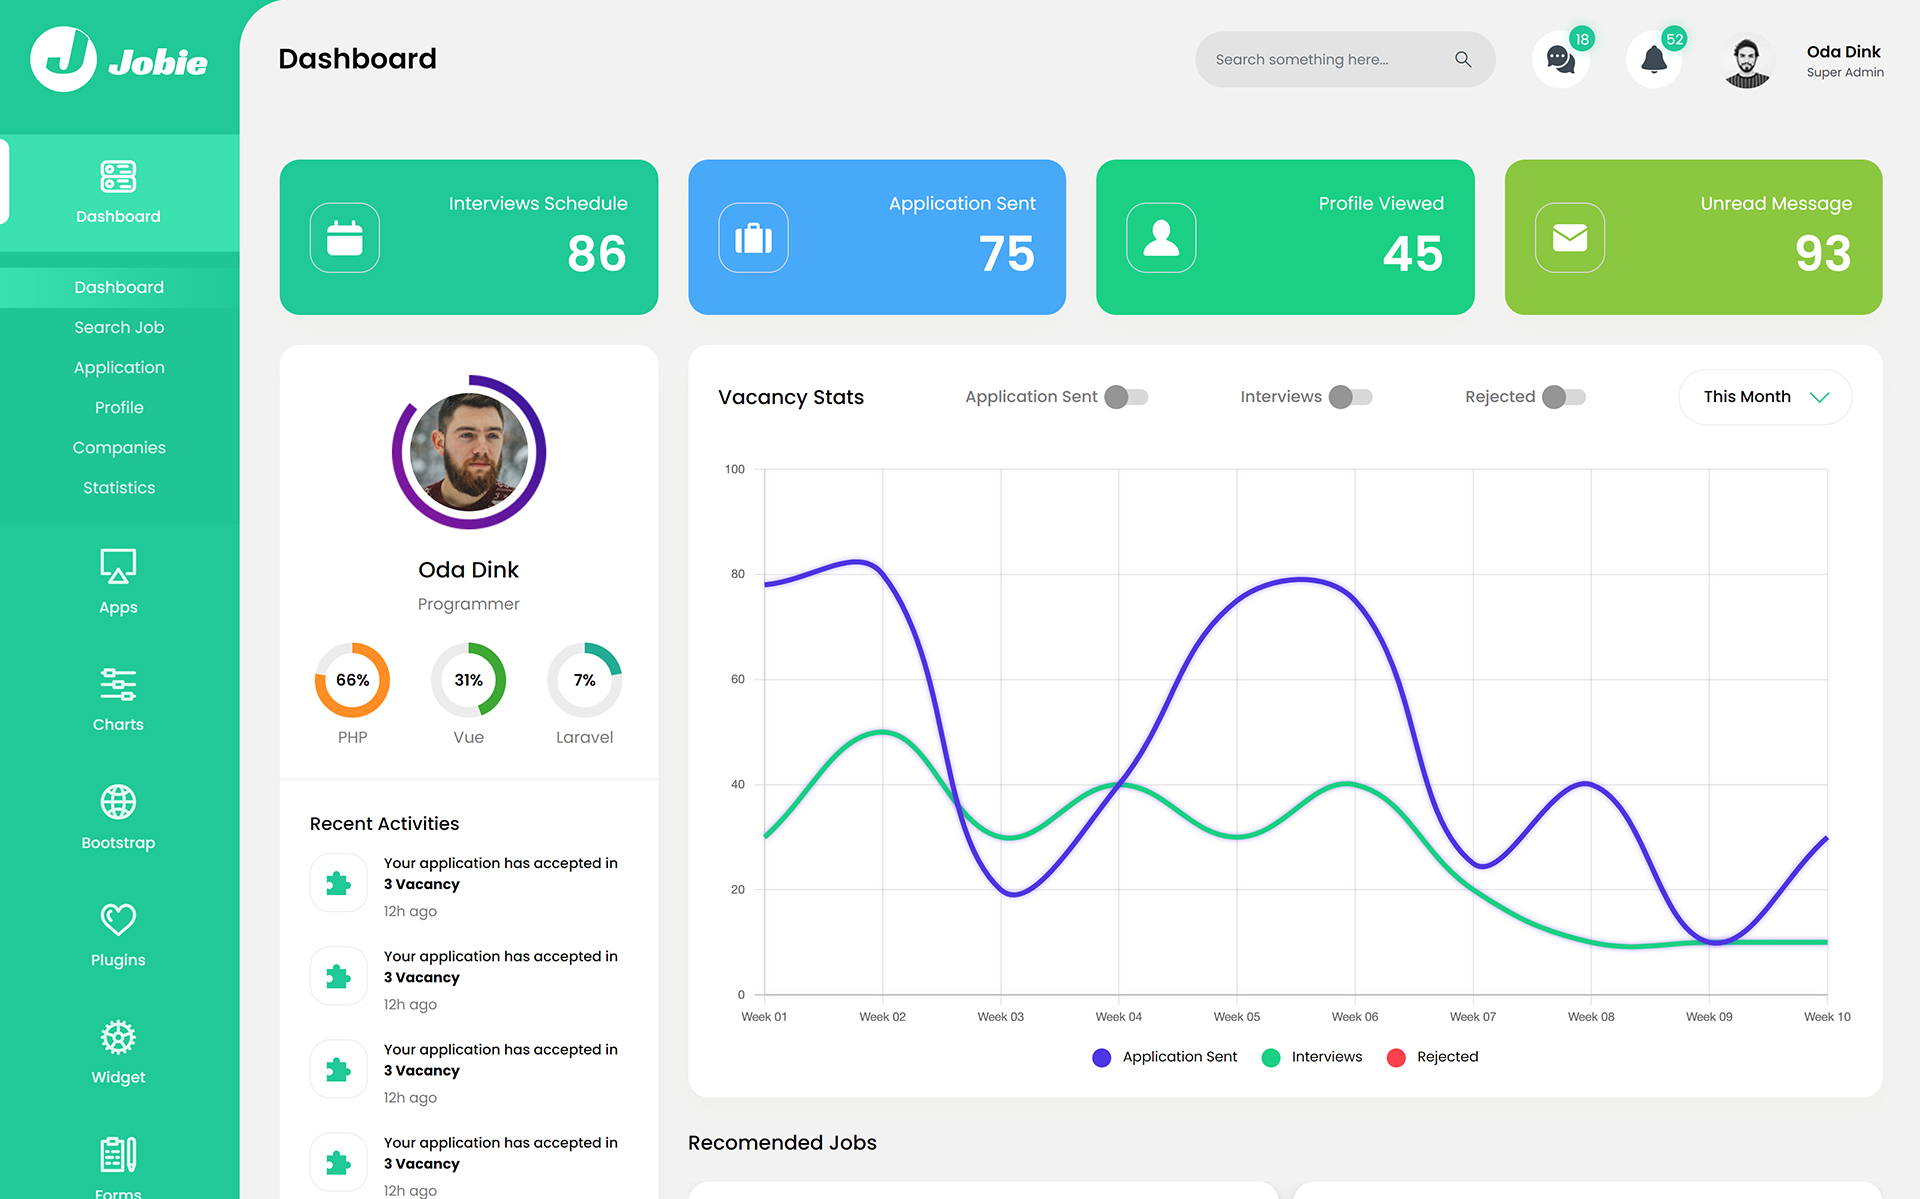
Task: Open the Bootstrap globe icon
Action: [118, 802]
